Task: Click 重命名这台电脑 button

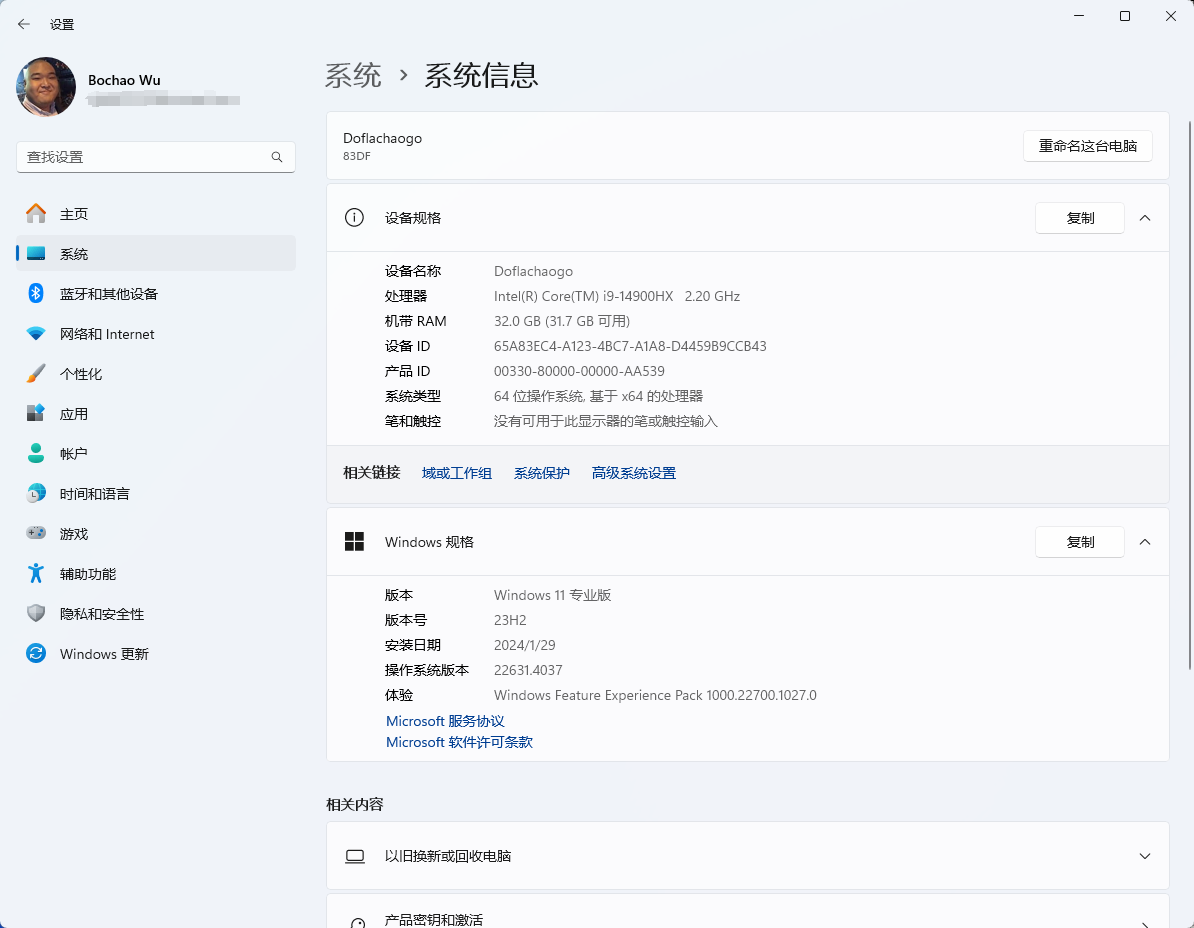Action: pos(1087,145)
